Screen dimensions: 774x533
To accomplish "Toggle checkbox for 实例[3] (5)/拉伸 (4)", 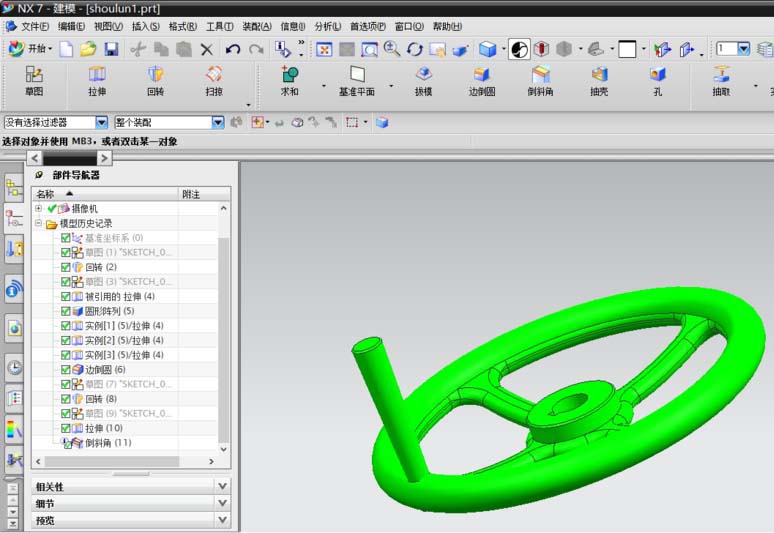I will tap(65, 355).
